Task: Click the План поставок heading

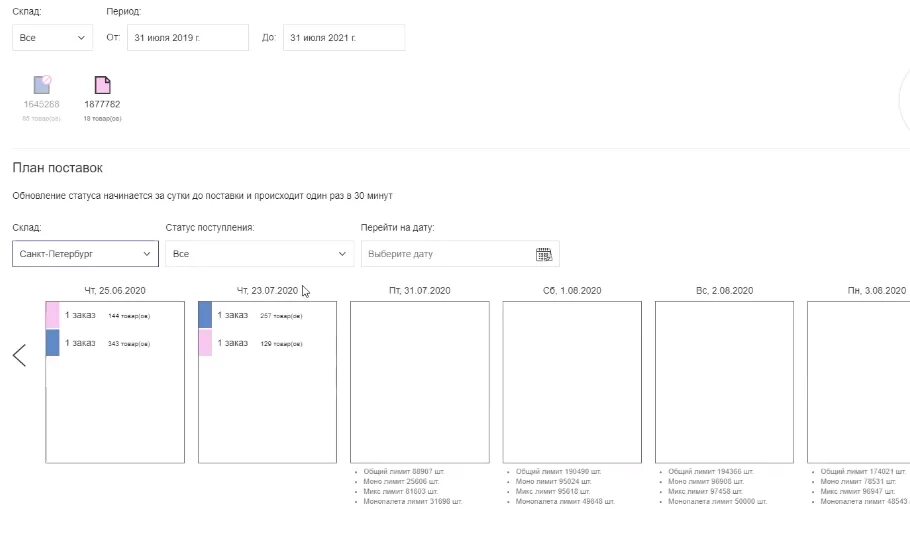Action: (57, 168)
